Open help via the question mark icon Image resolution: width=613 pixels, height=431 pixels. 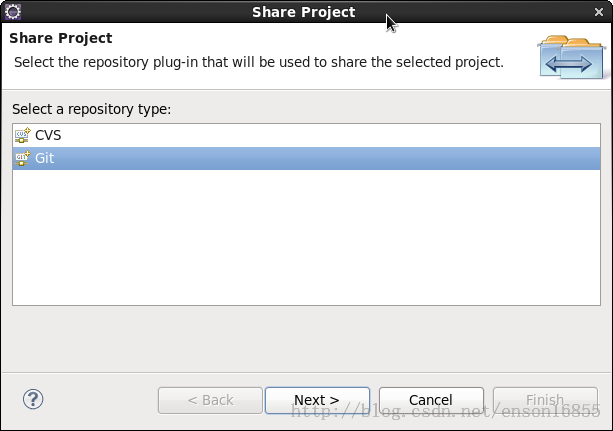(33, 399)
